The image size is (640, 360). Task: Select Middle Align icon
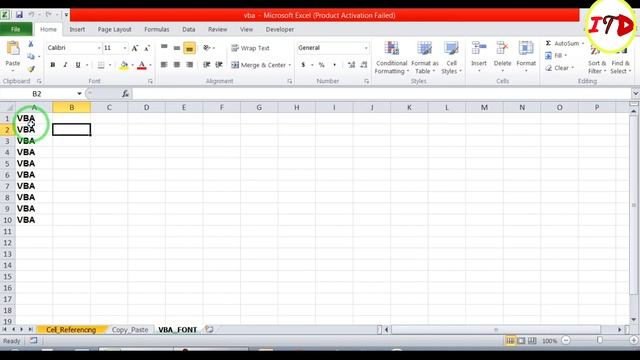pos(177,48)
